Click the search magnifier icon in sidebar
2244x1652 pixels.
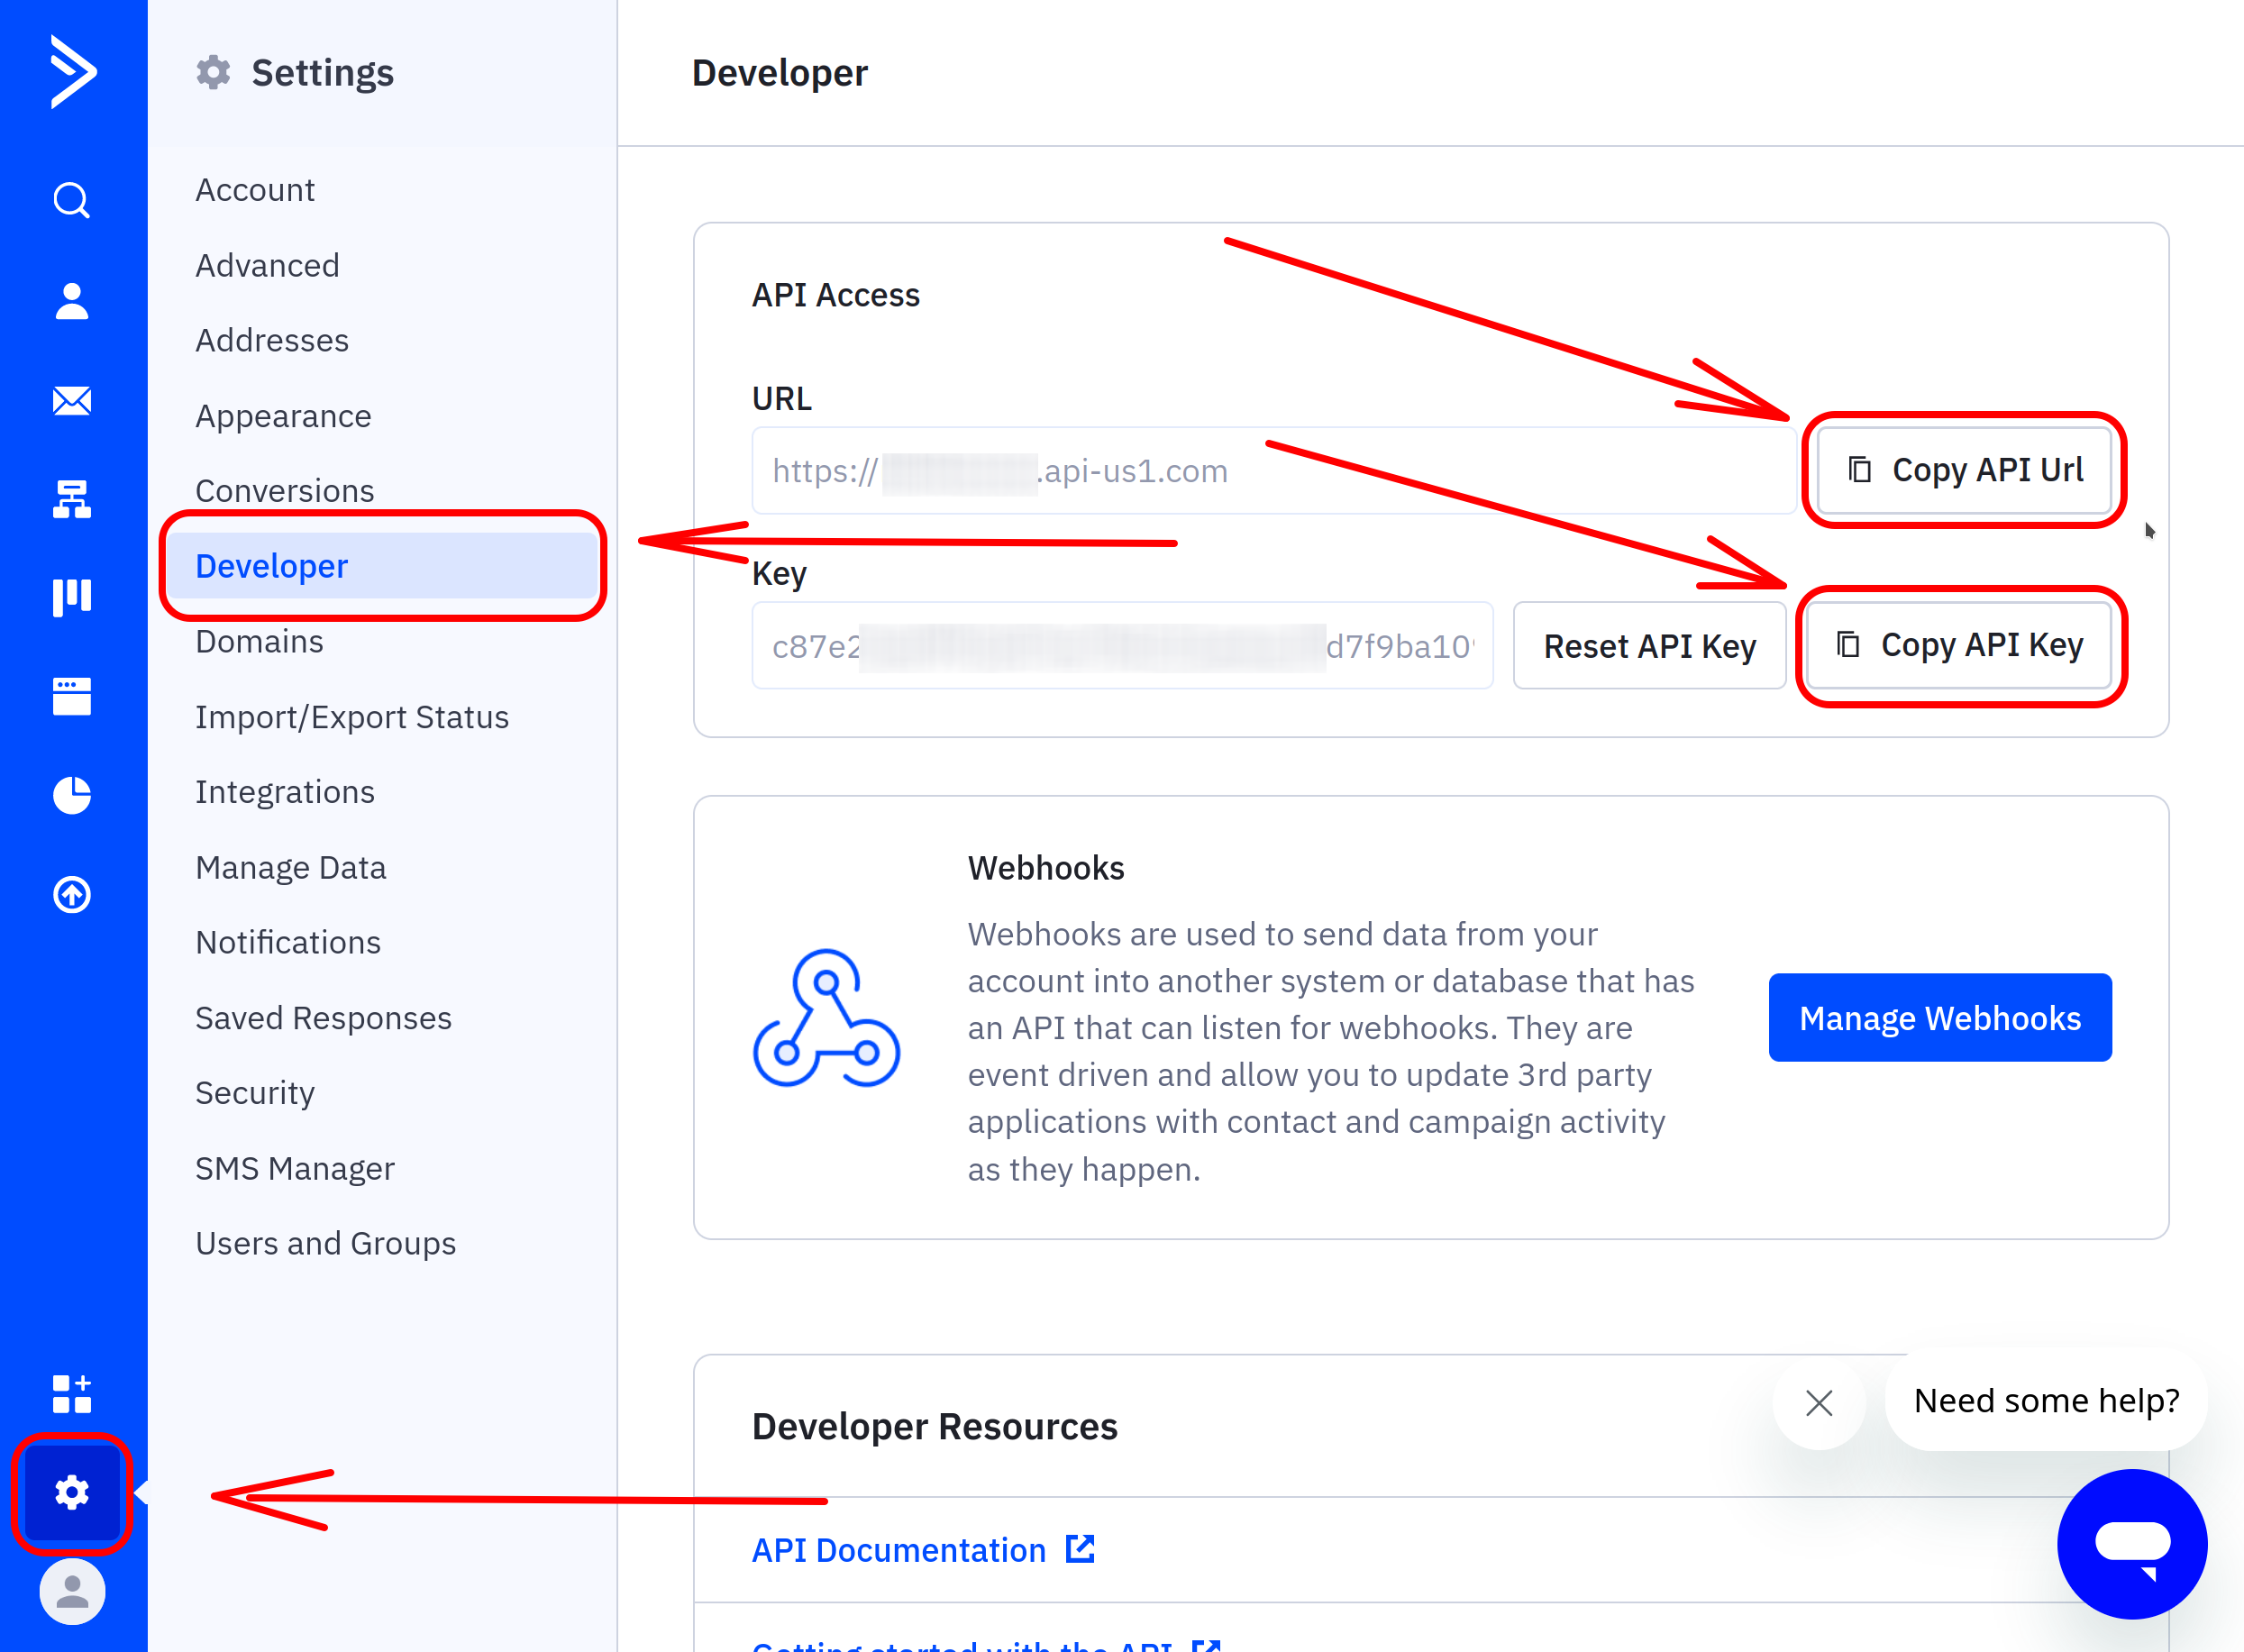[71, 200]
